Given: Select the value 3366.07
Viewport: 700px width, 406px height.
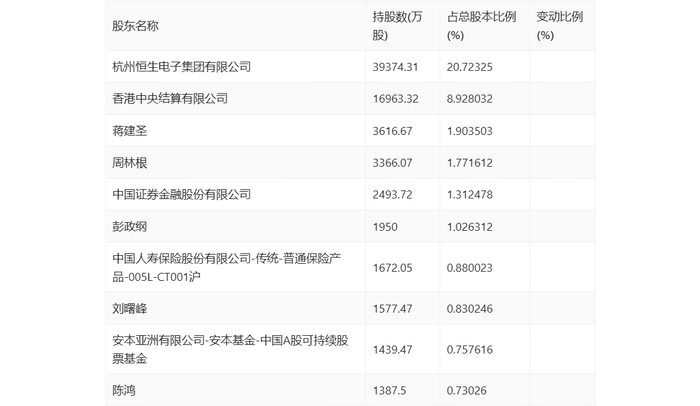Looking at the screenshot, I should [x=392, y=163].
